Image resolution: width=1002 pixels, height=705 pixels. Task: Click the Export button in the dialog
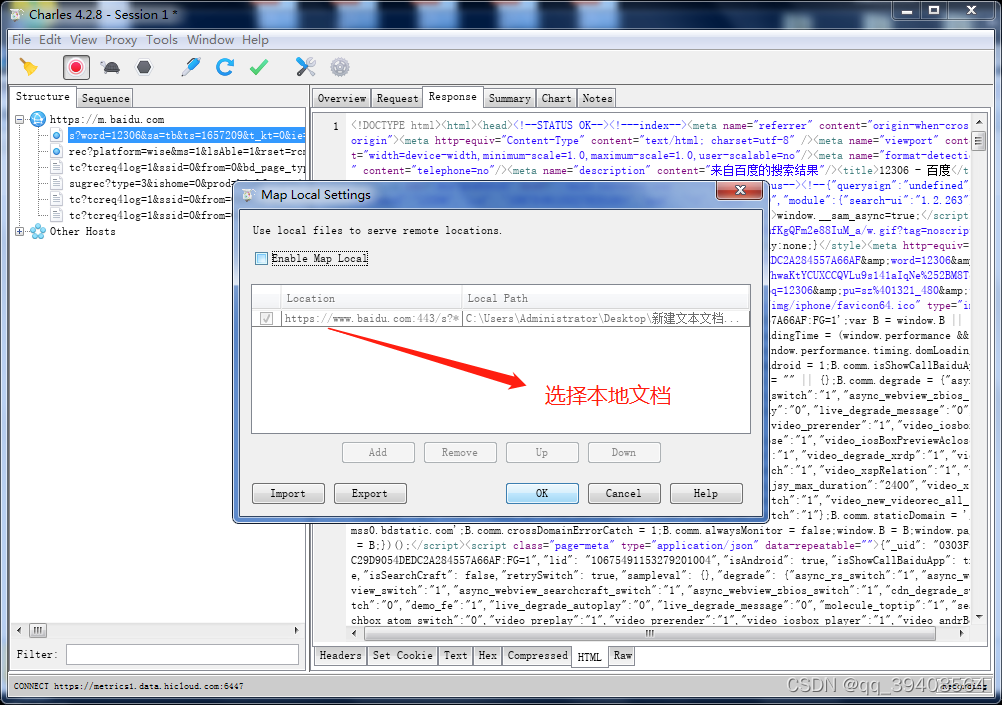click(370, 493)
